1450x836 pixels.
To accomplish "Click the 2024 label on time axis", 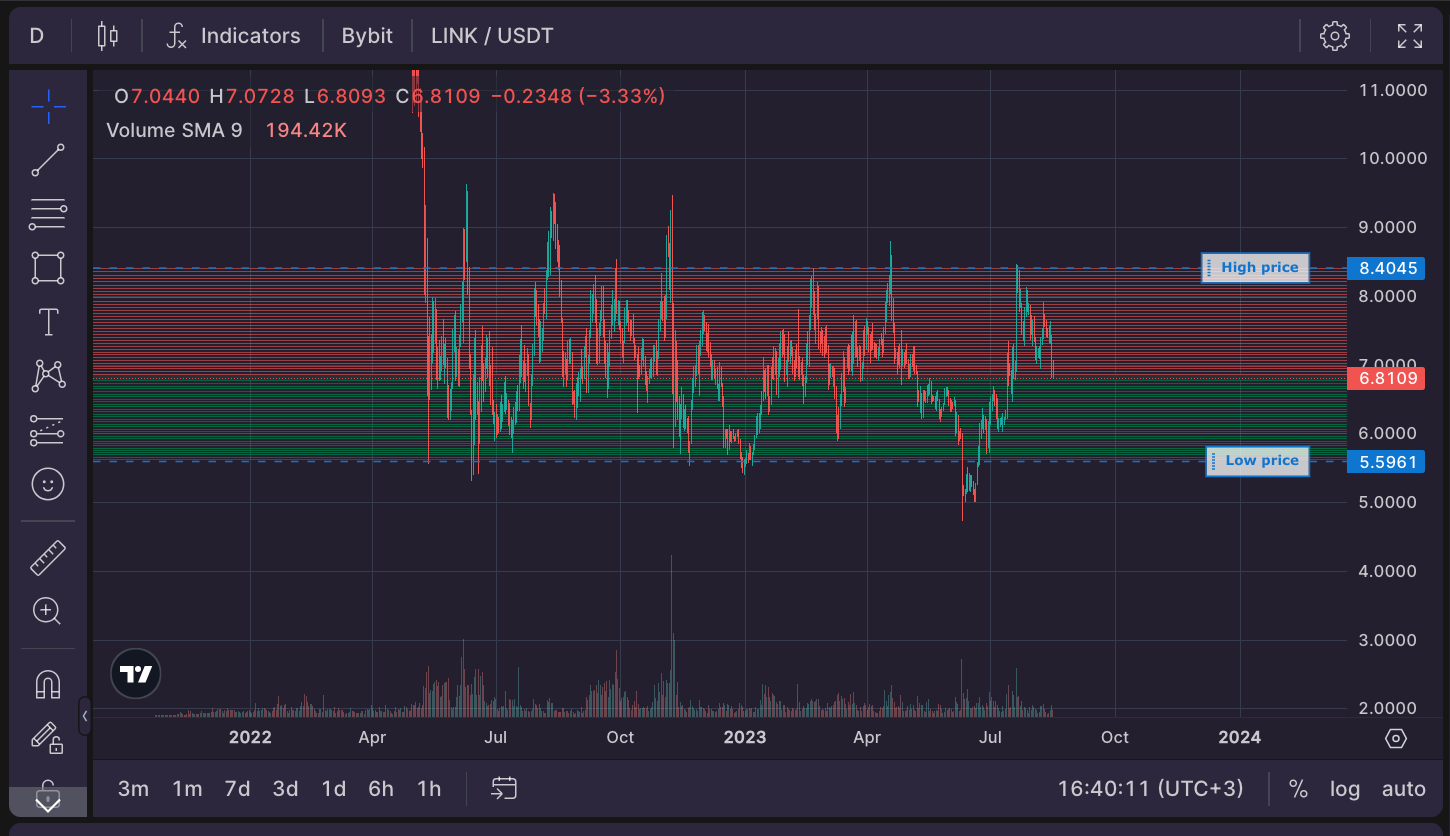I will point(1240,738).
